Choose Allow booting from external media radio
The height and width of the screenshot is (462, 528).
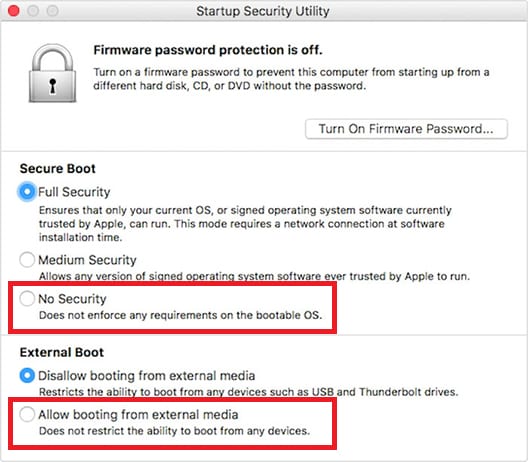coord(27,415)
